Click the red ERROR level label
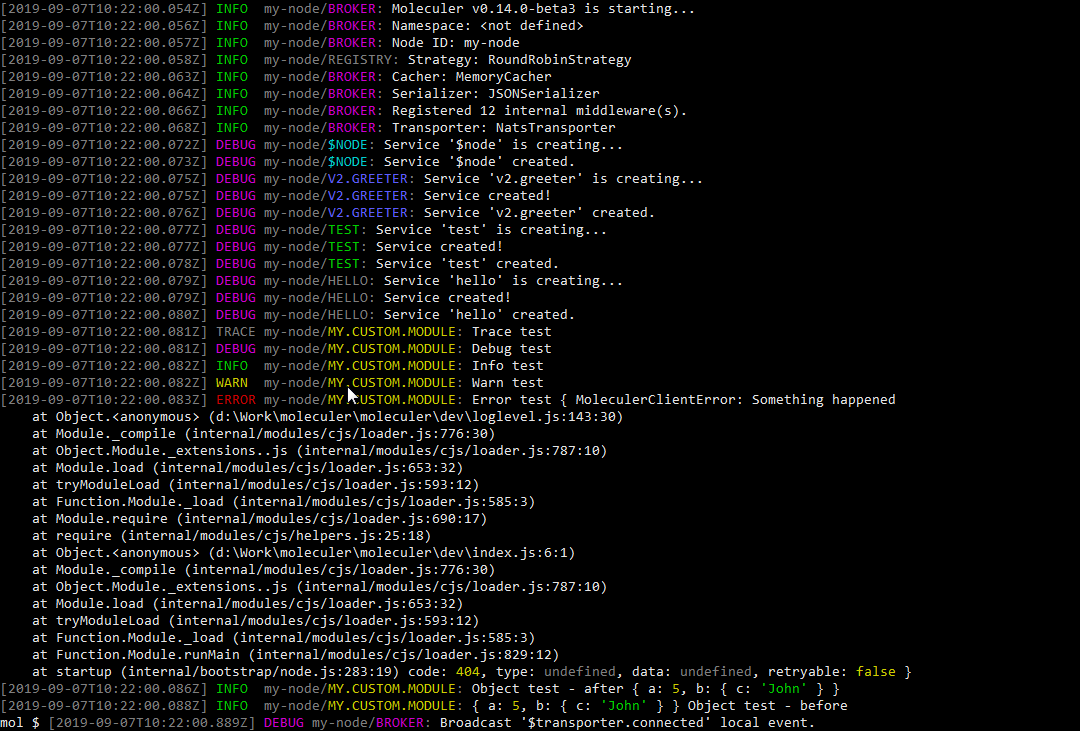Screen dimensions: 1080x731 point(236,400)
